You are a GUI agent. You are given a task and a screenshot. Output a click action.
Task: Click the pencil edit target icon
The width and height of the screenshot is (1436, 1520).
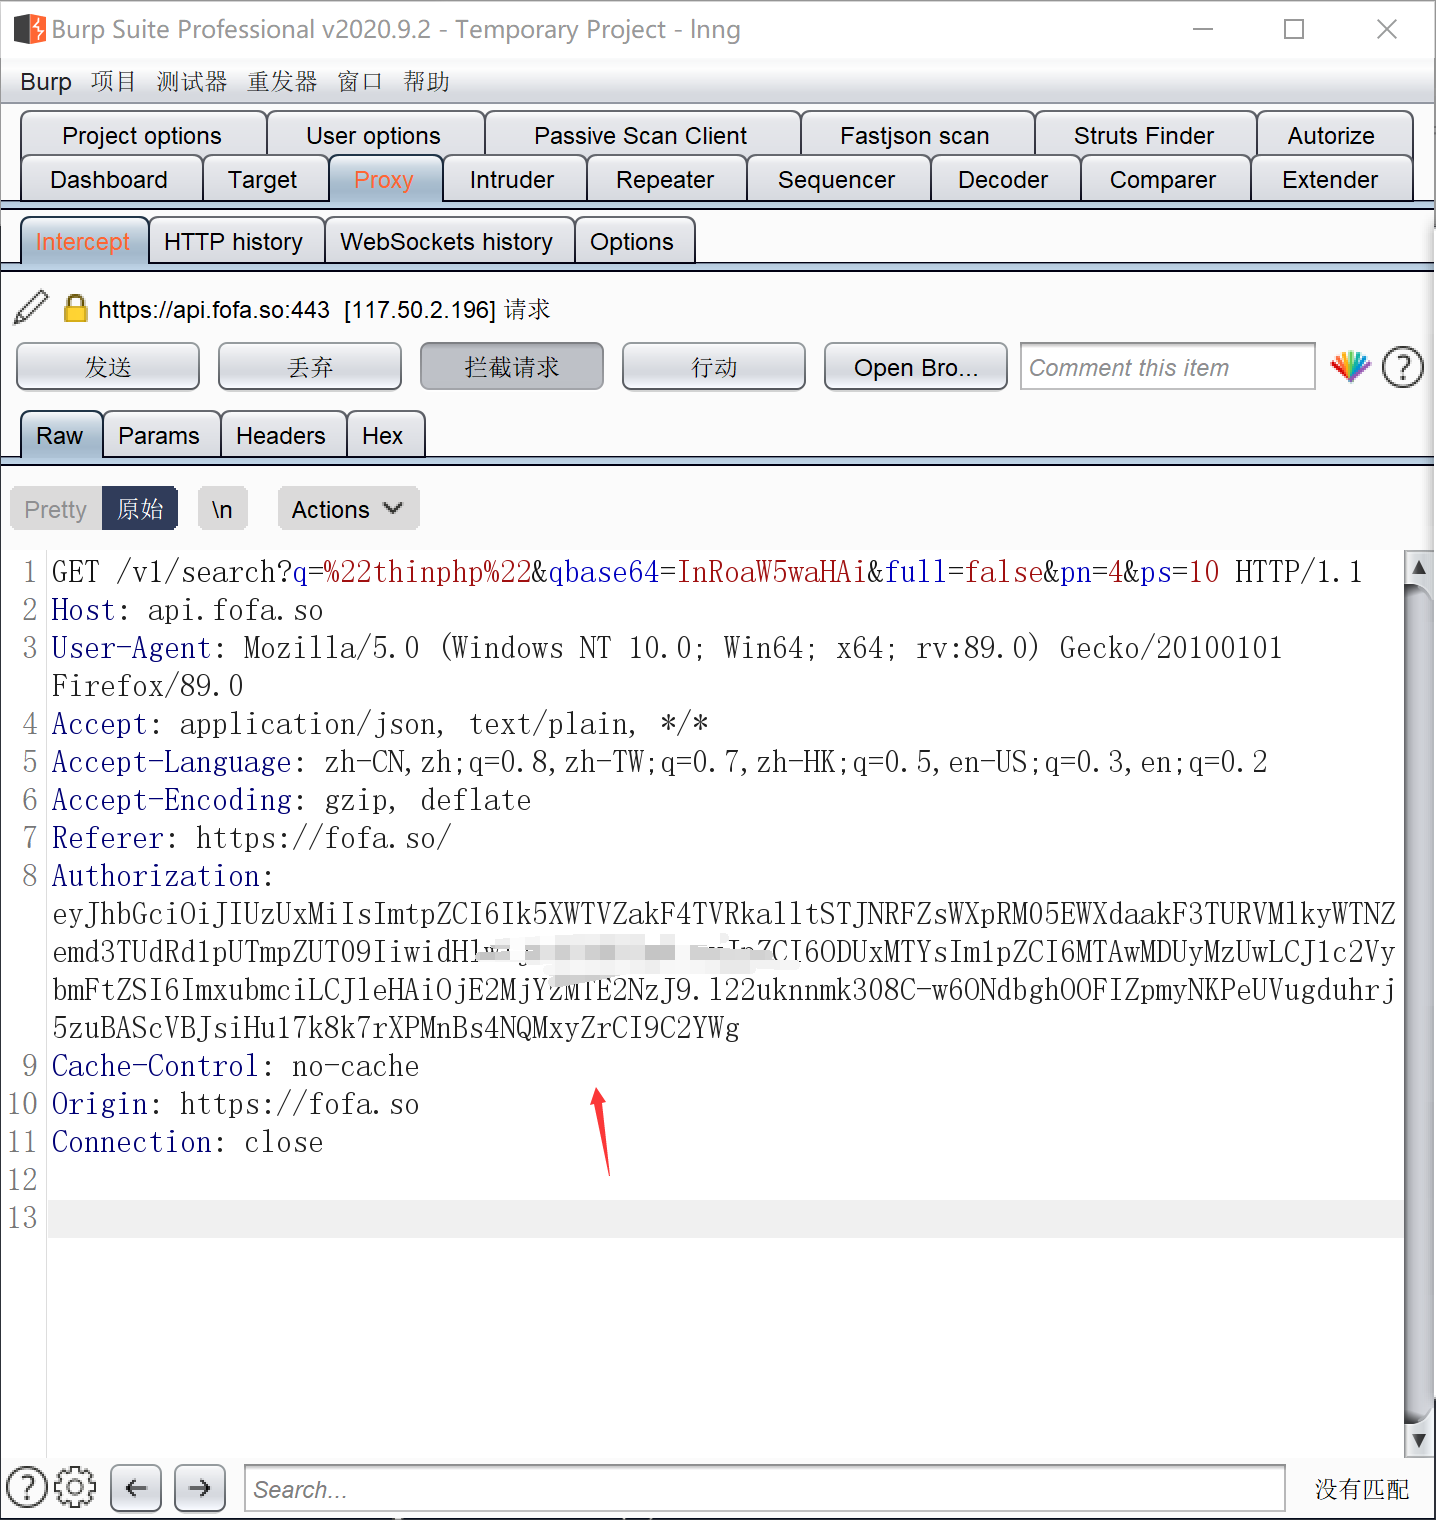point(31,307)
